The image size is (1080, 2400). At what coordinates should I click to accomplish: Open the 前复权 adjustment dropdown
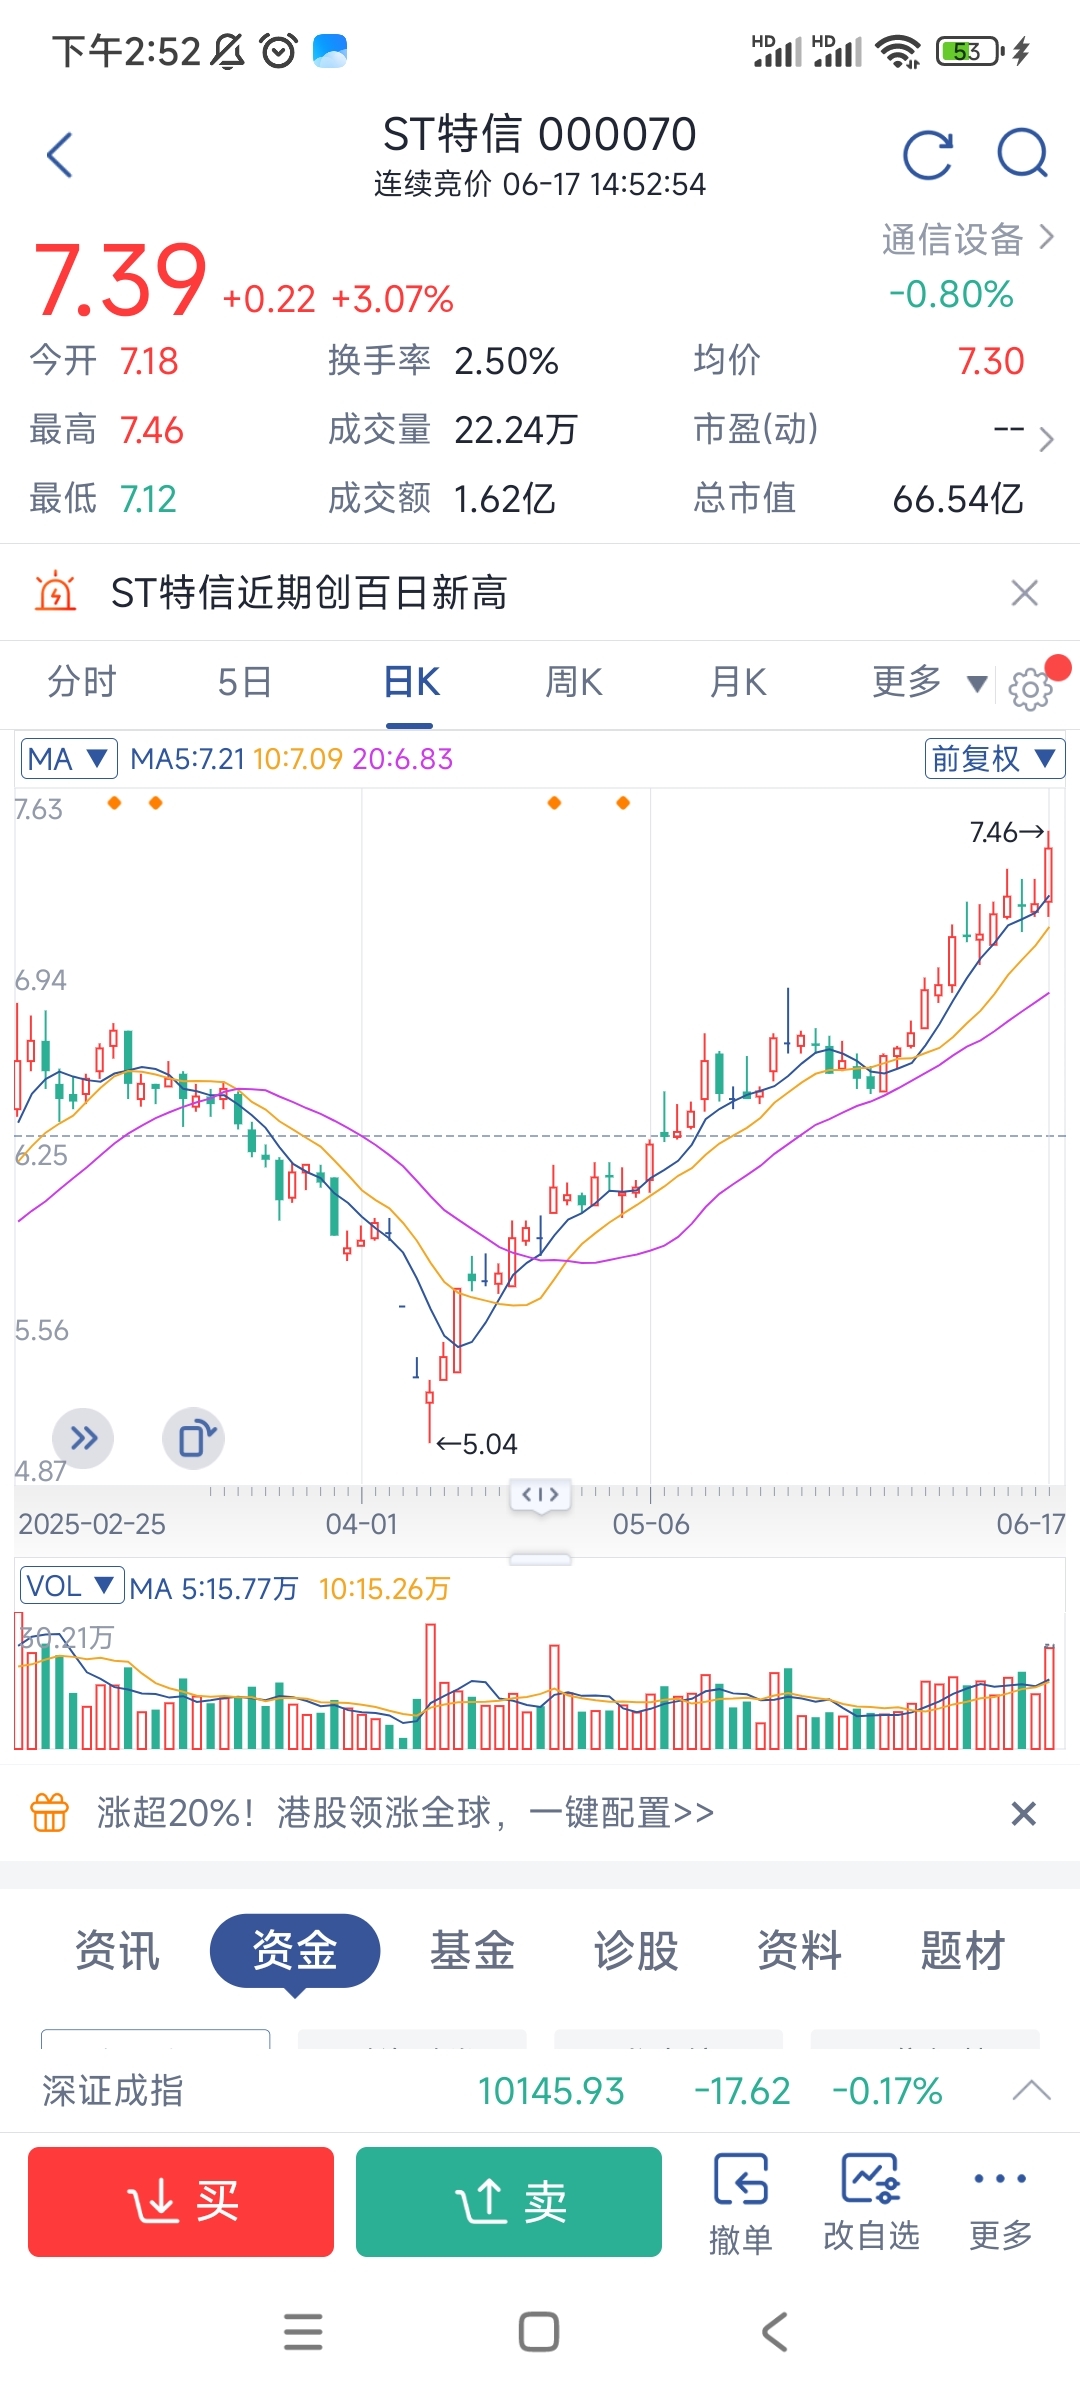[994, 758]
